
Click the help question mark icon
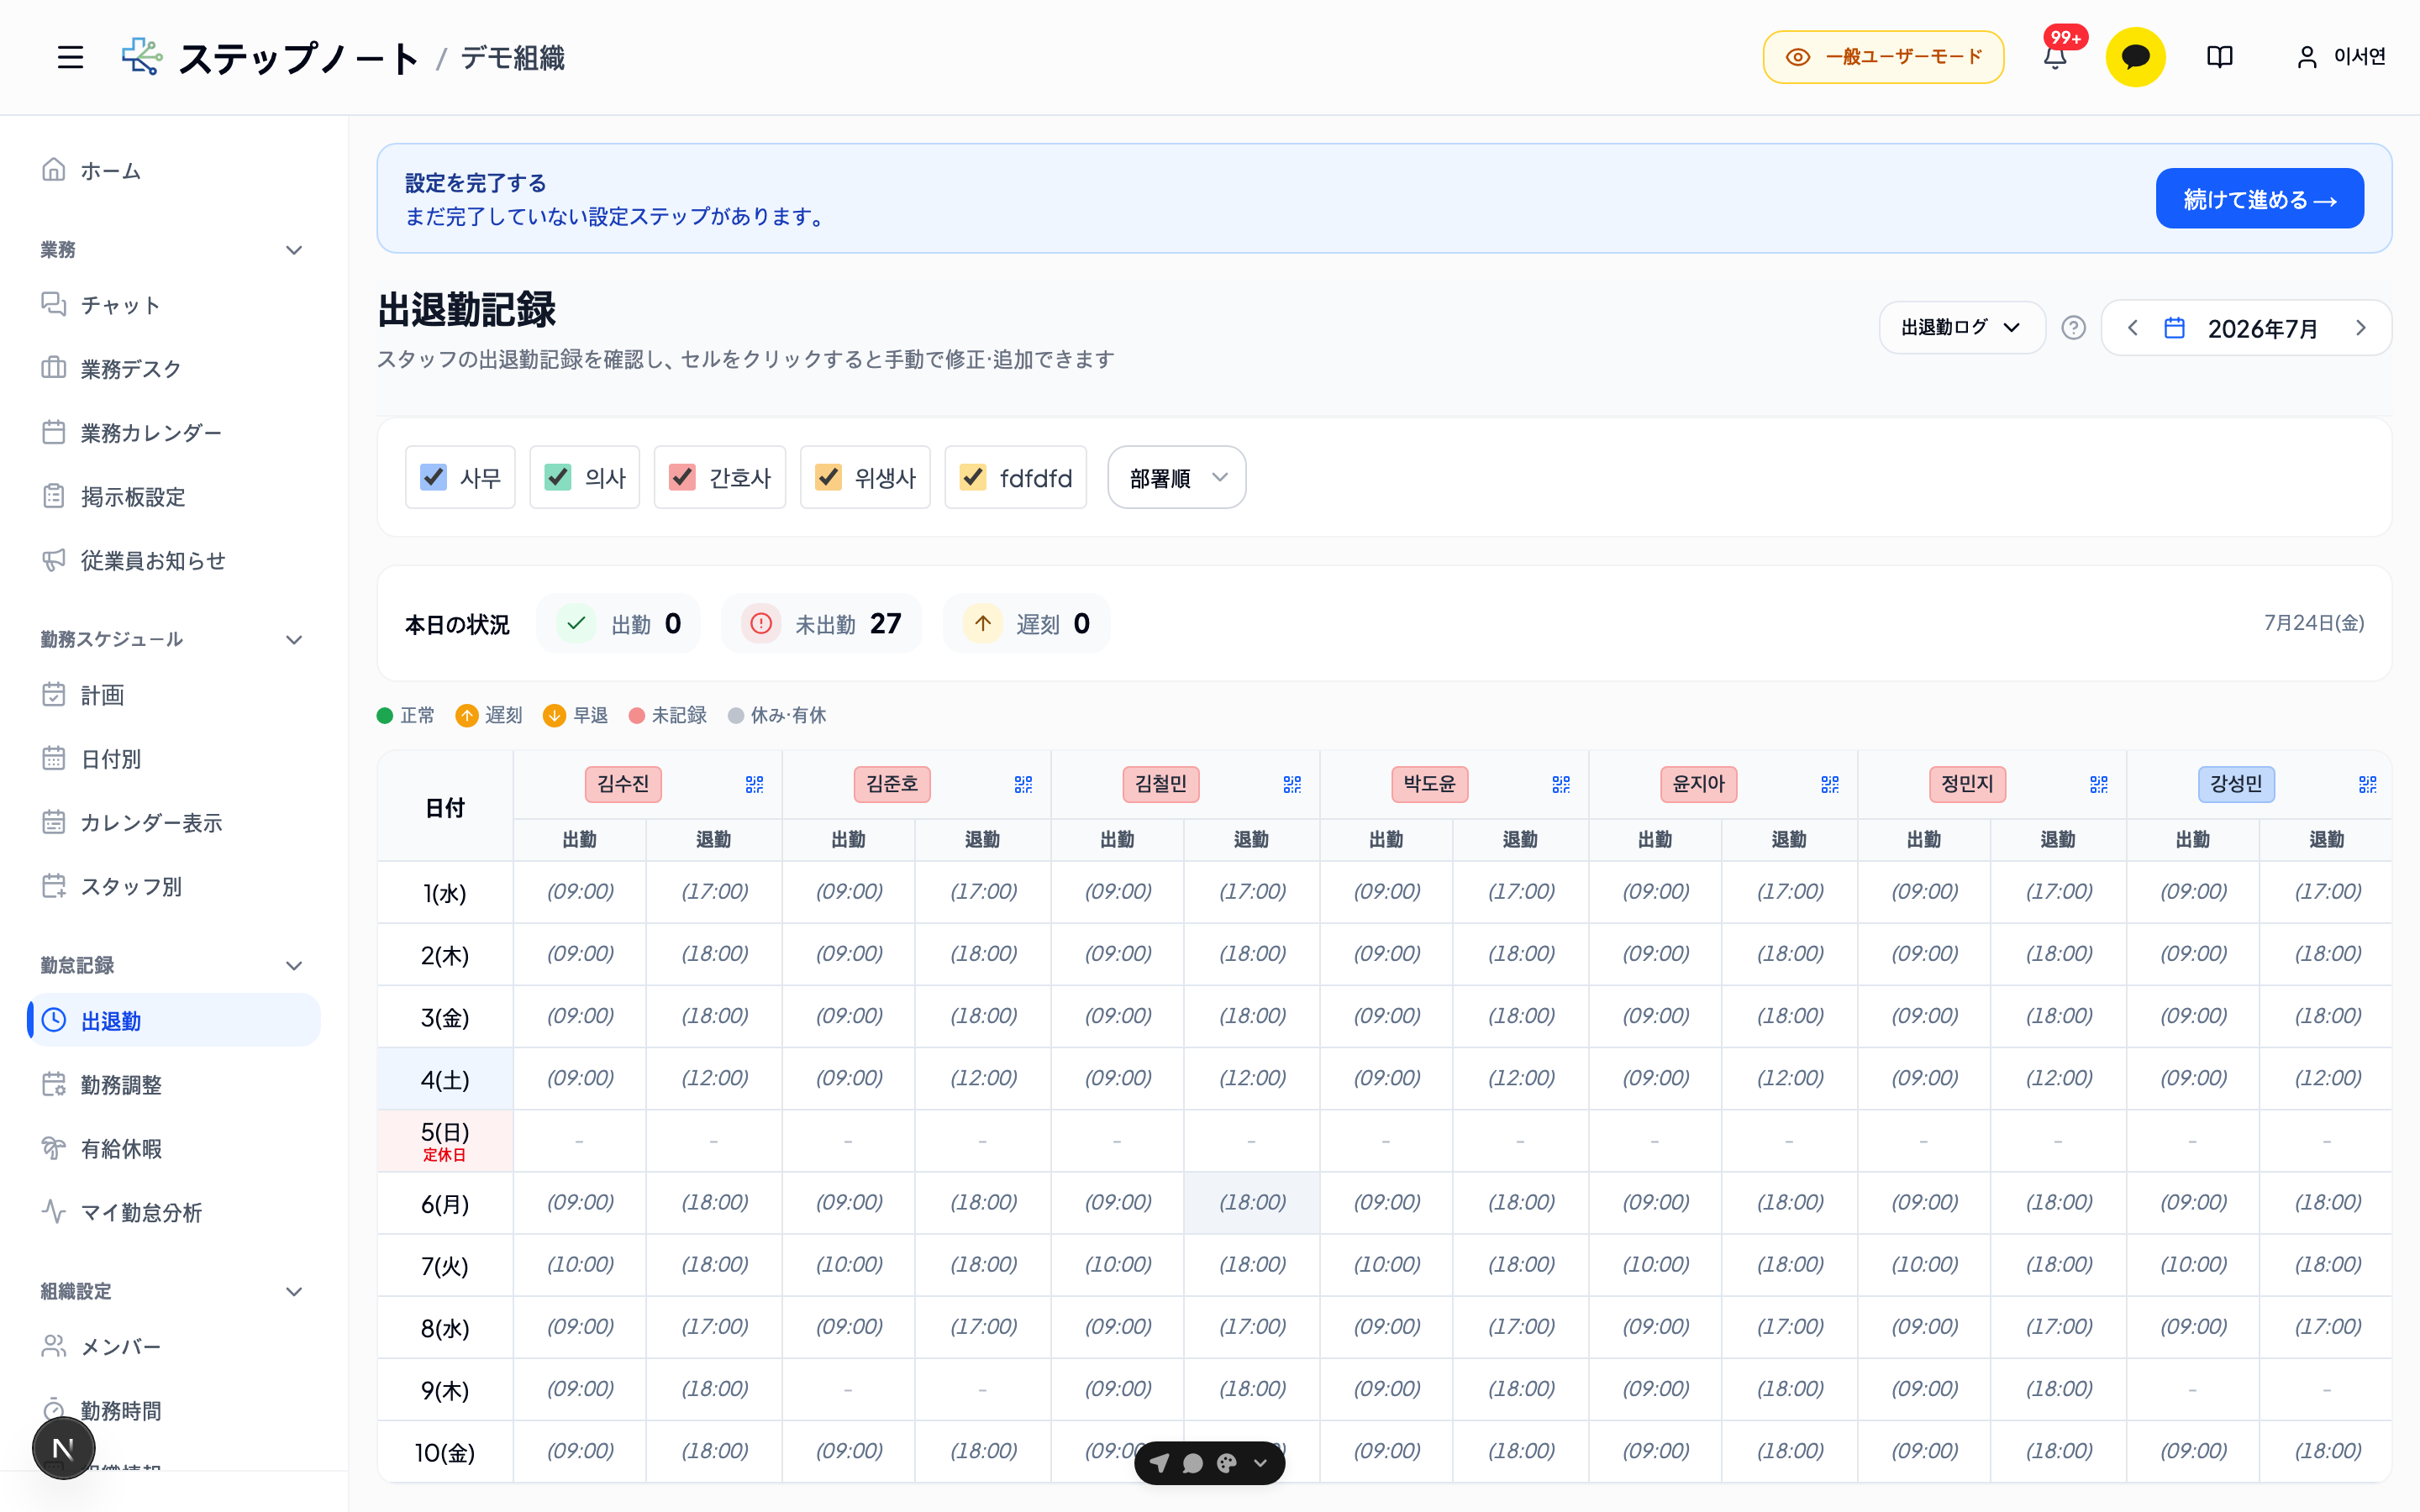pyautogui.click(x=2073, y=328)
